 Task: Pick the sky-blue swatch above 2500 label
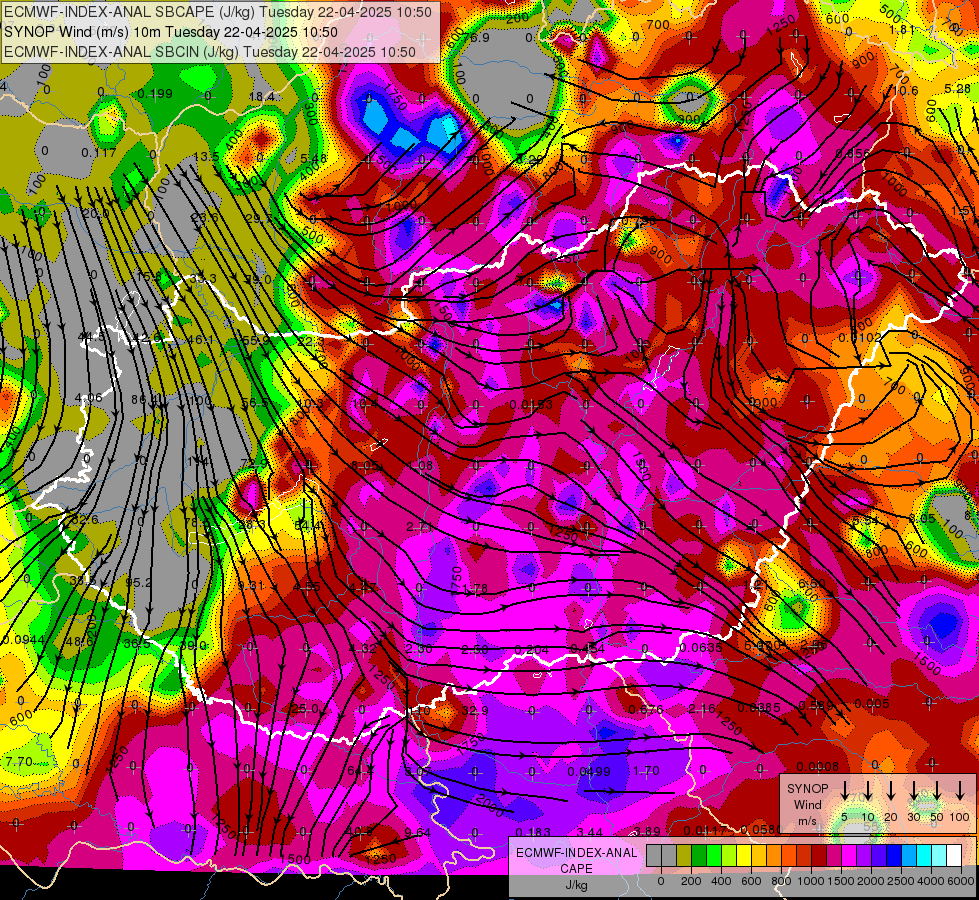point(909,856)
